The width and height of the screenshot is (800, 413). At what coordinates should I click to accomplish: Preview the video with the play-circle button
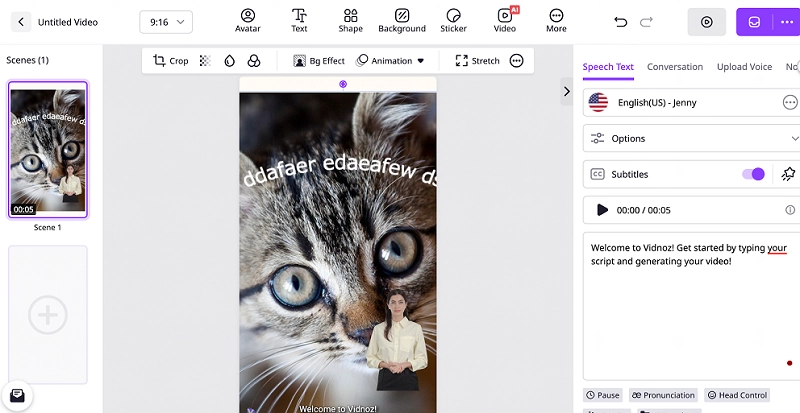[707, 22]
